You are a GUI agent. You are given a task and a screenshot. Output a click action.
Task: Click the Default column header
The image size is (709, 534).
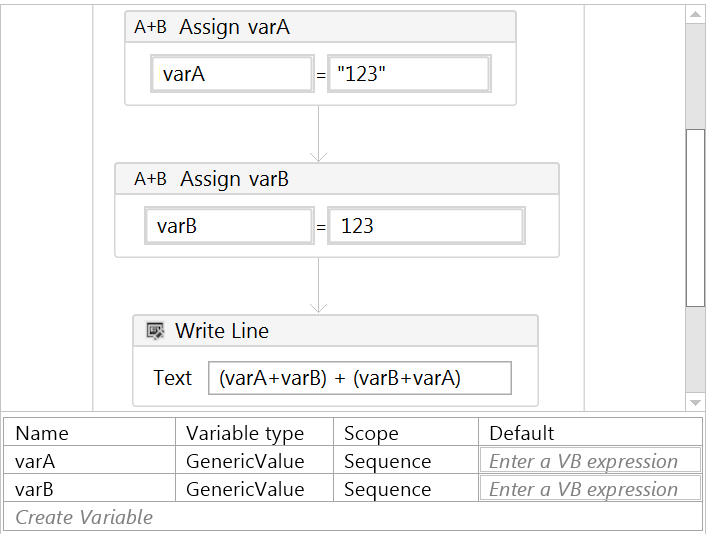pyautogui.click(x=590, y=433)
